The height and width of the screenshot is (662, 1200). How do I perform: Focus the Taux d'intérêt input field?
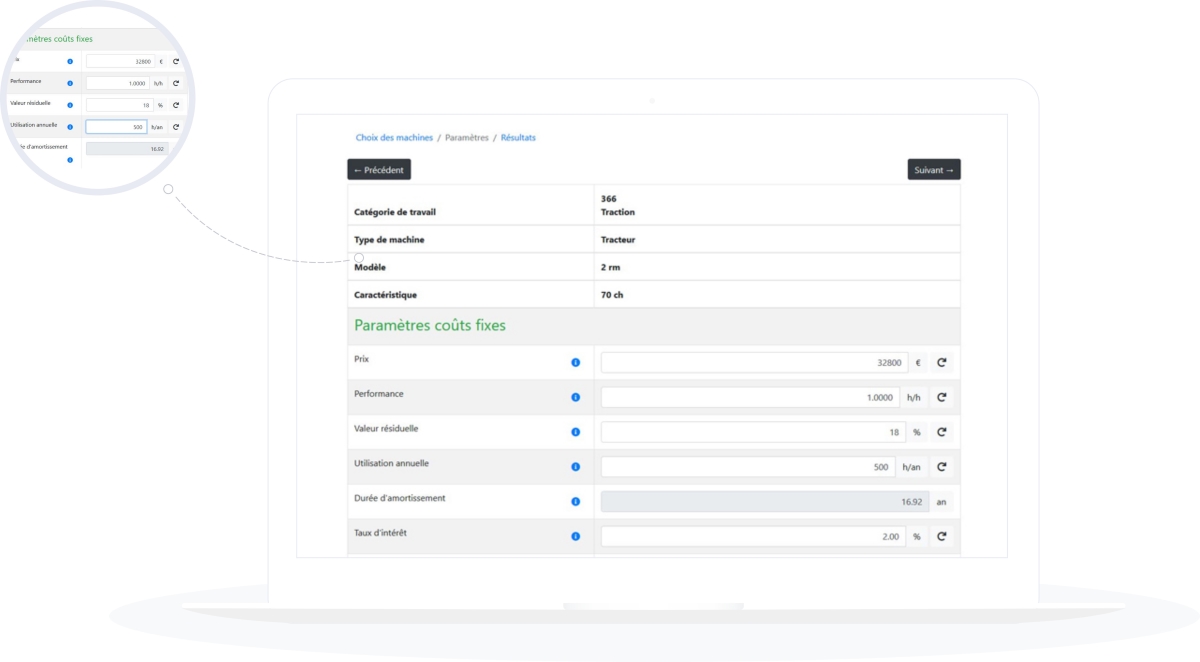[x=753, y=537]
